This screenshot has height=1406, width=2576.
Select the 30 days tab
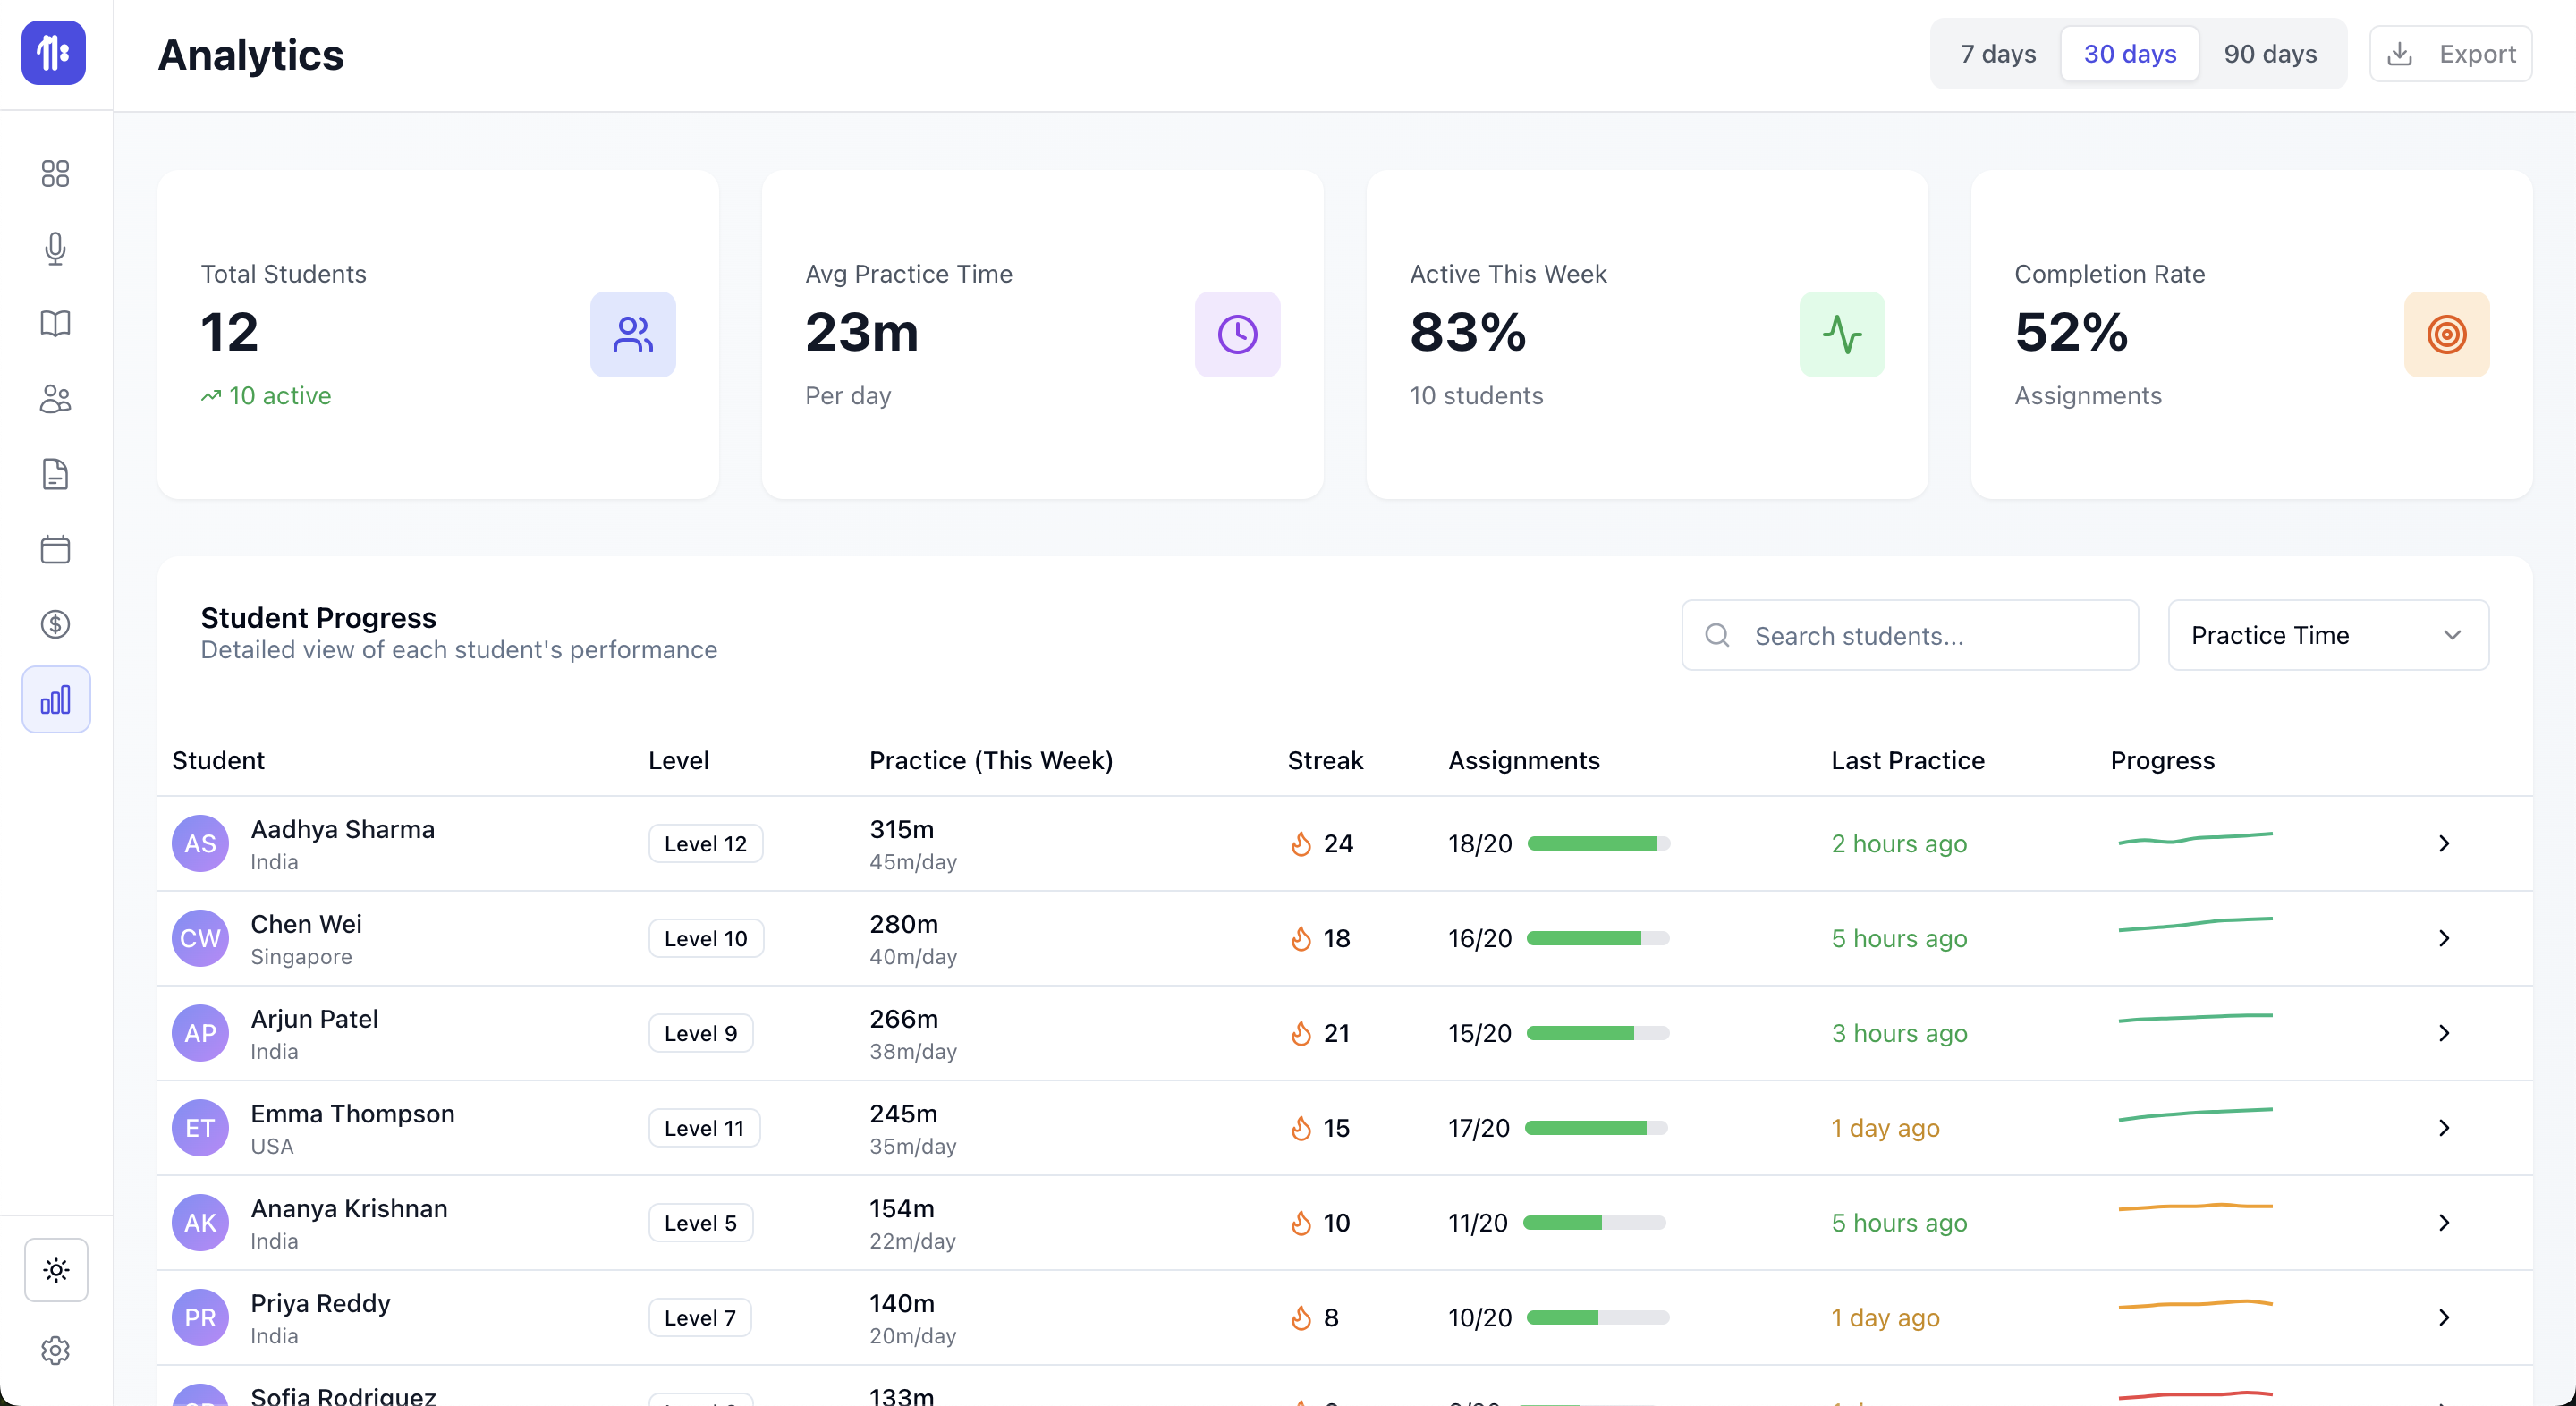(x=2129, y=54)
